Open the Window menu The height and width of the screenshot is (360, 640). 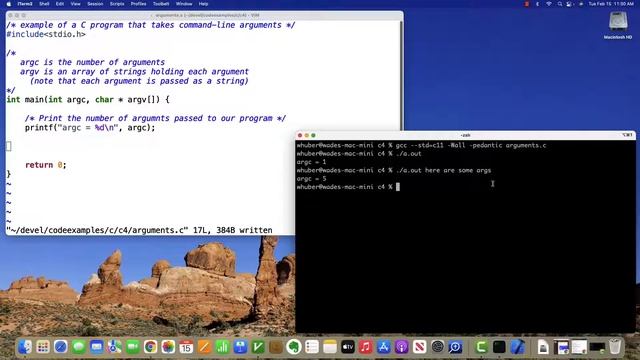point(184,4)
